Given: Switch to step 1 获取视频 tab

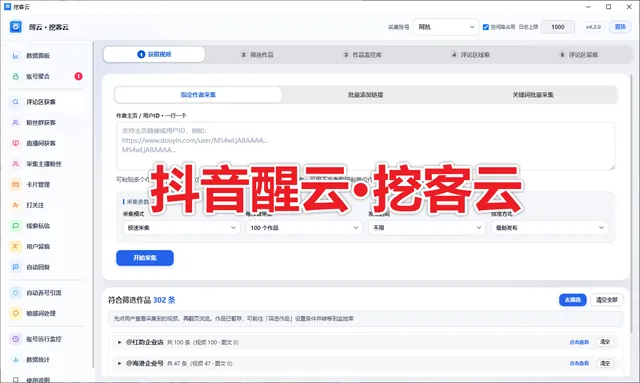Looking at the screenshot, I should 154,54.
